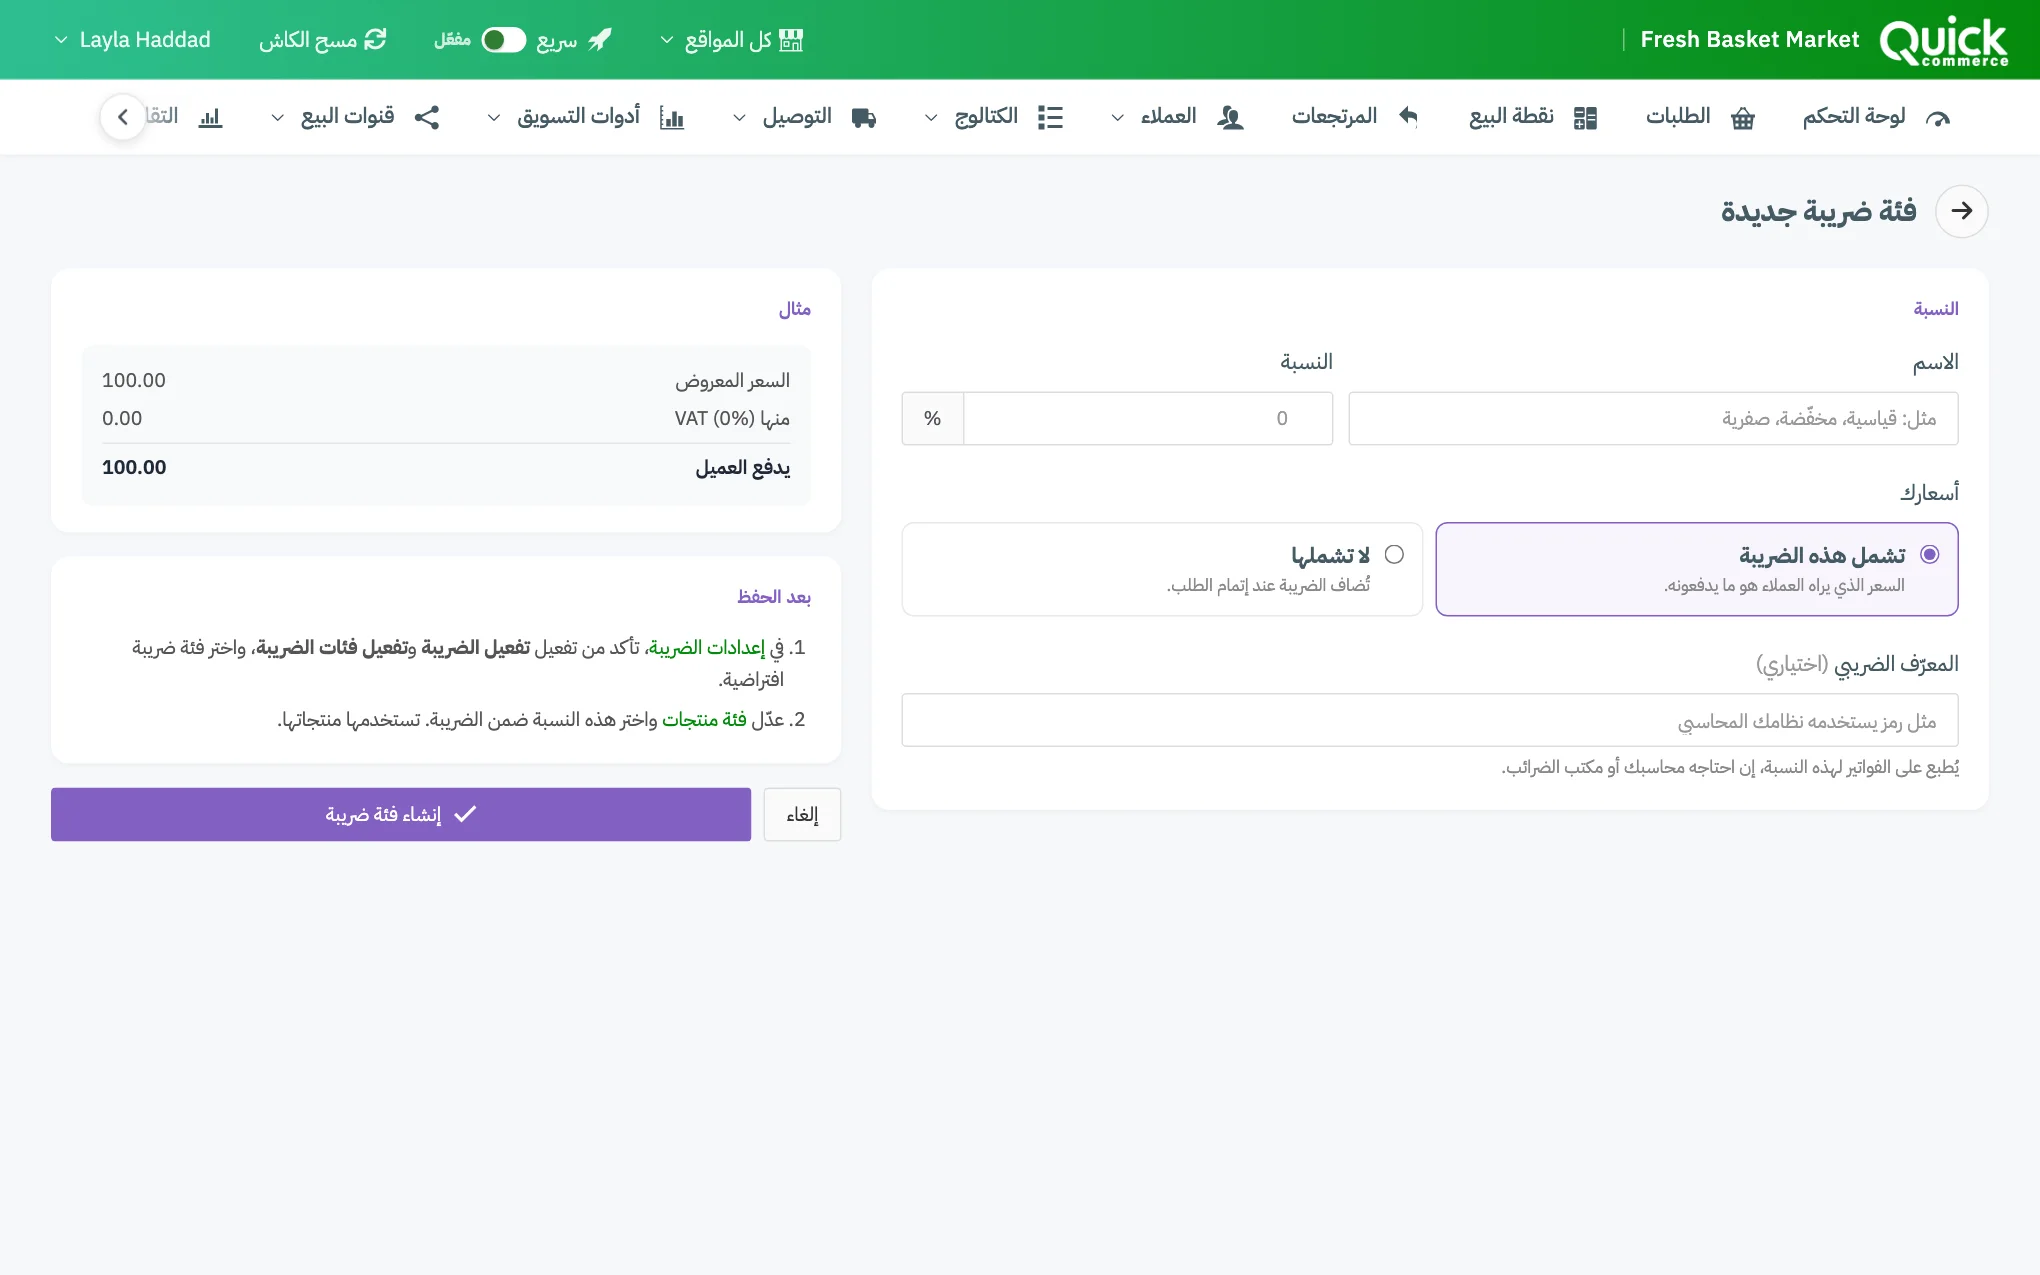
Task: Click the clear cache refresh icon
Action: click(375, 40)
